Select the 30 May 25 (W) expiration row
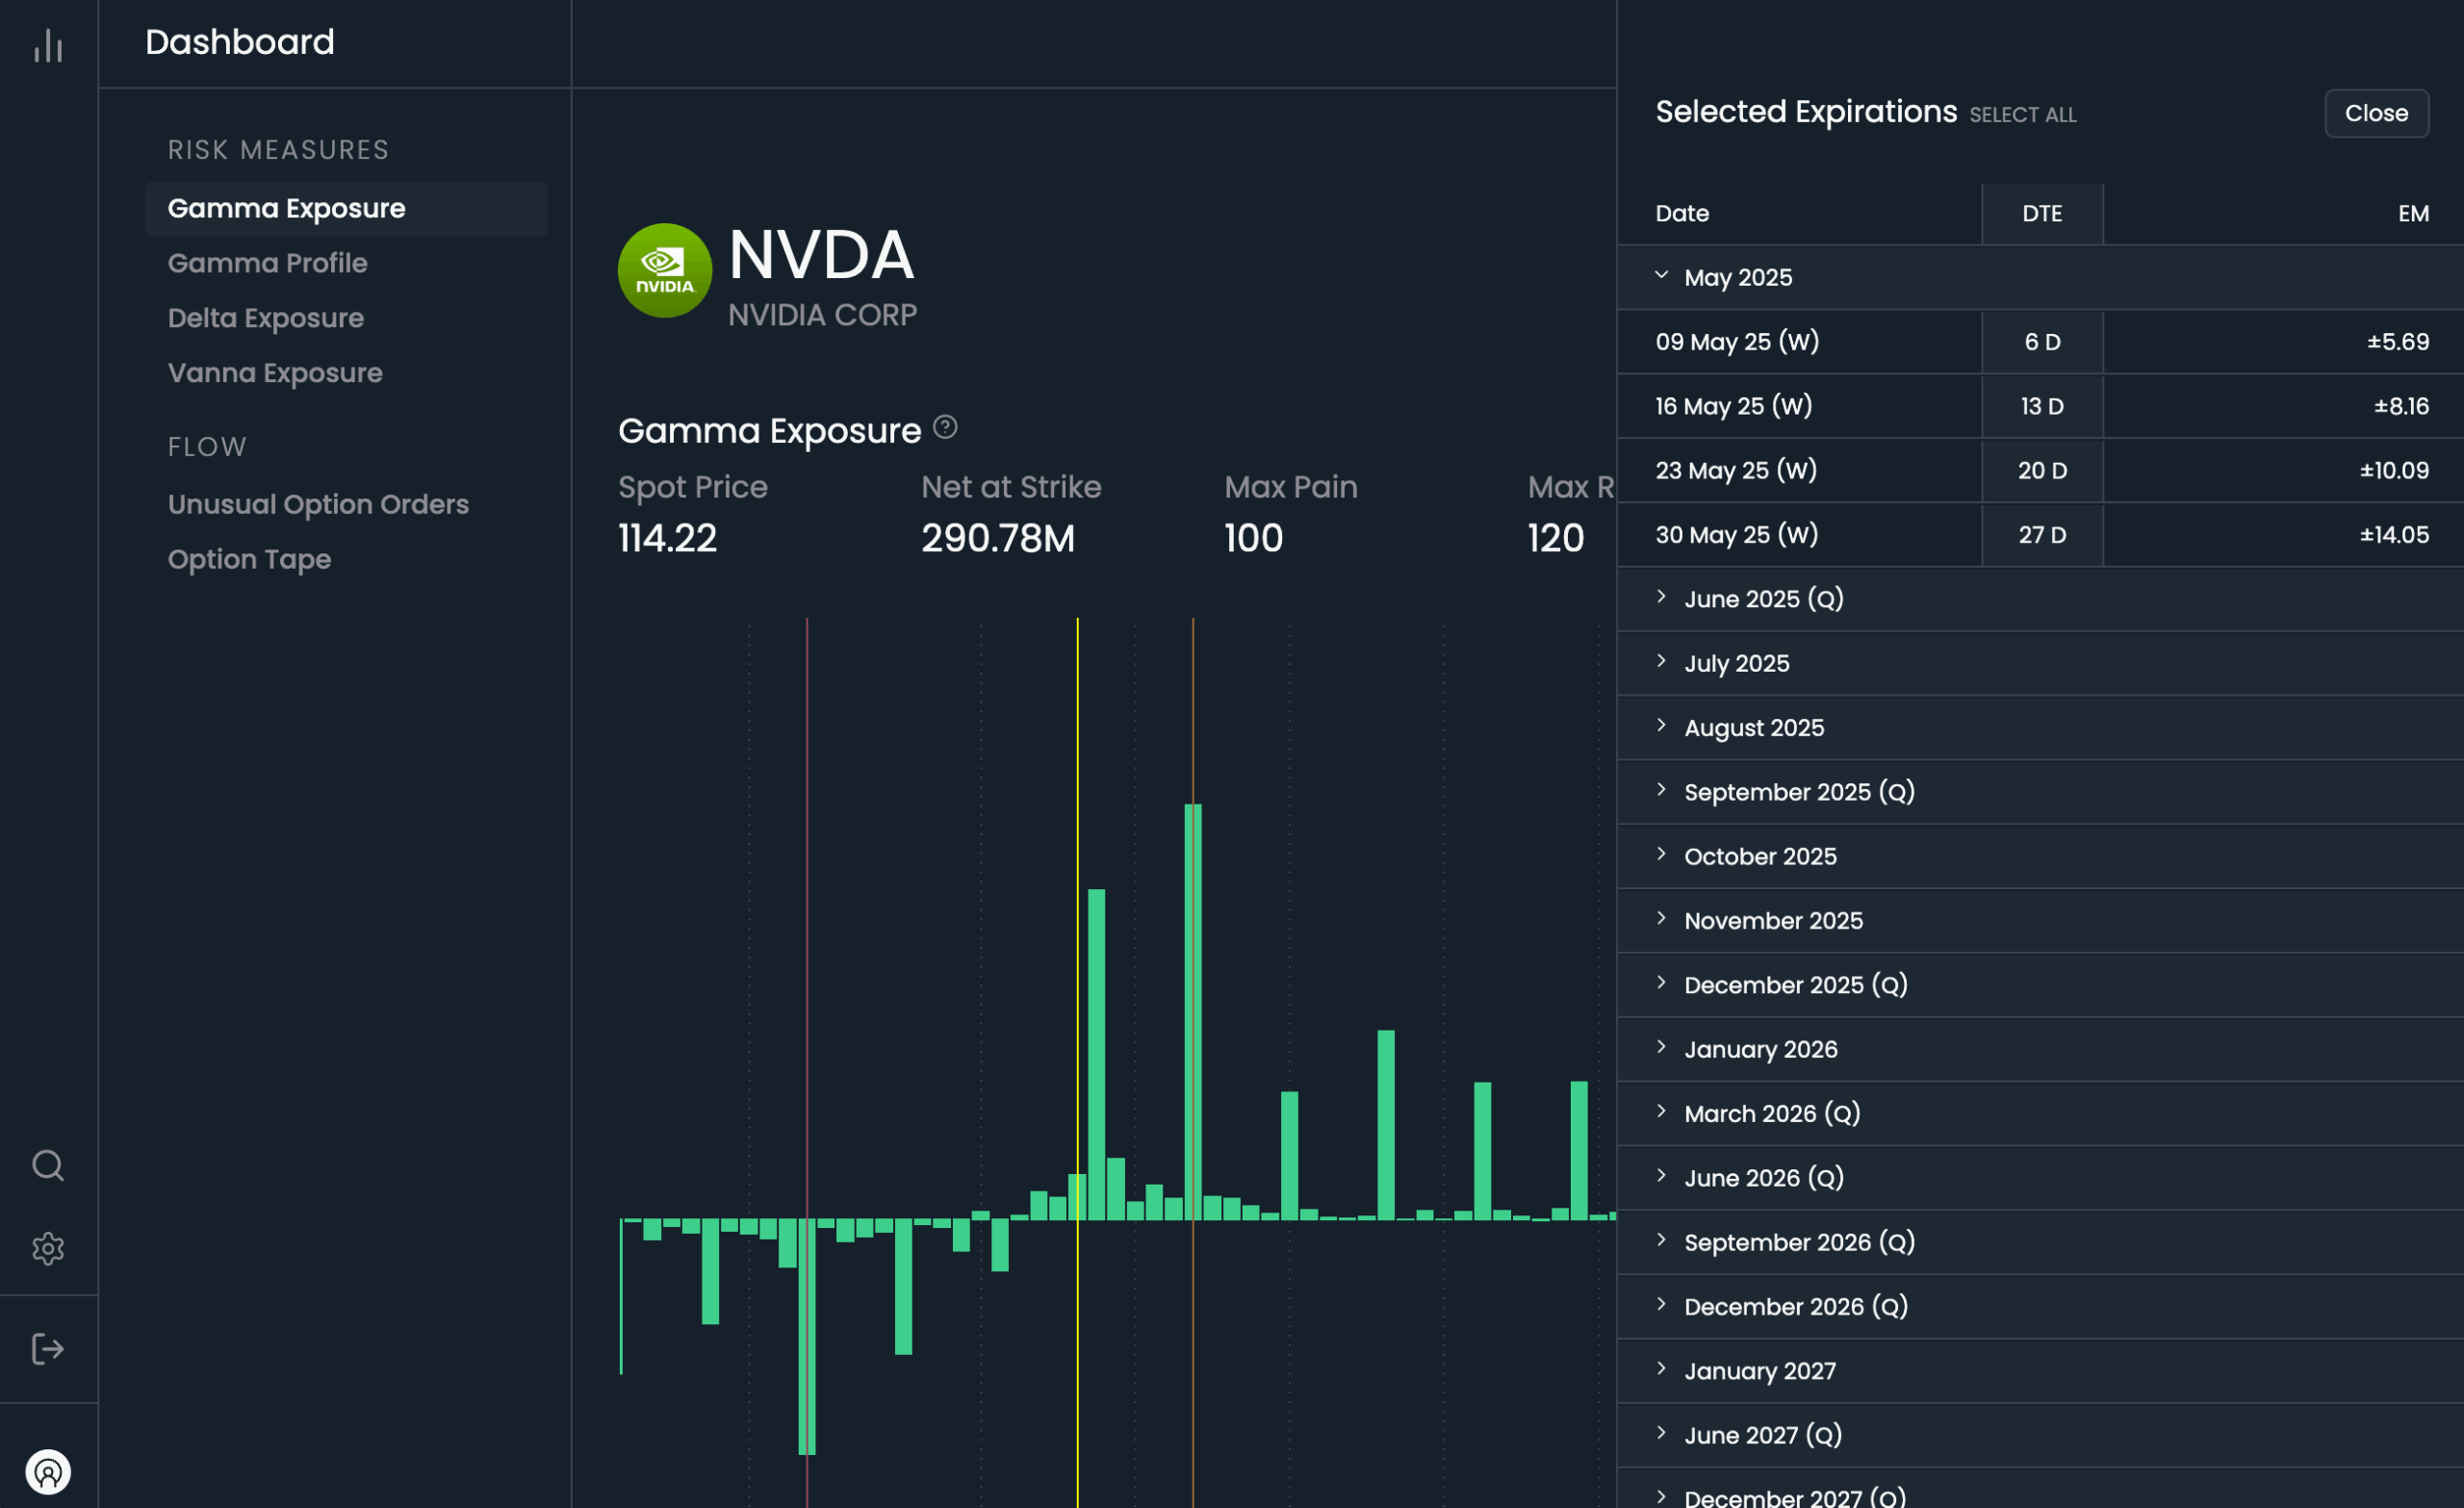This screenshot has height=1508, width=2464. point(2040,535)
